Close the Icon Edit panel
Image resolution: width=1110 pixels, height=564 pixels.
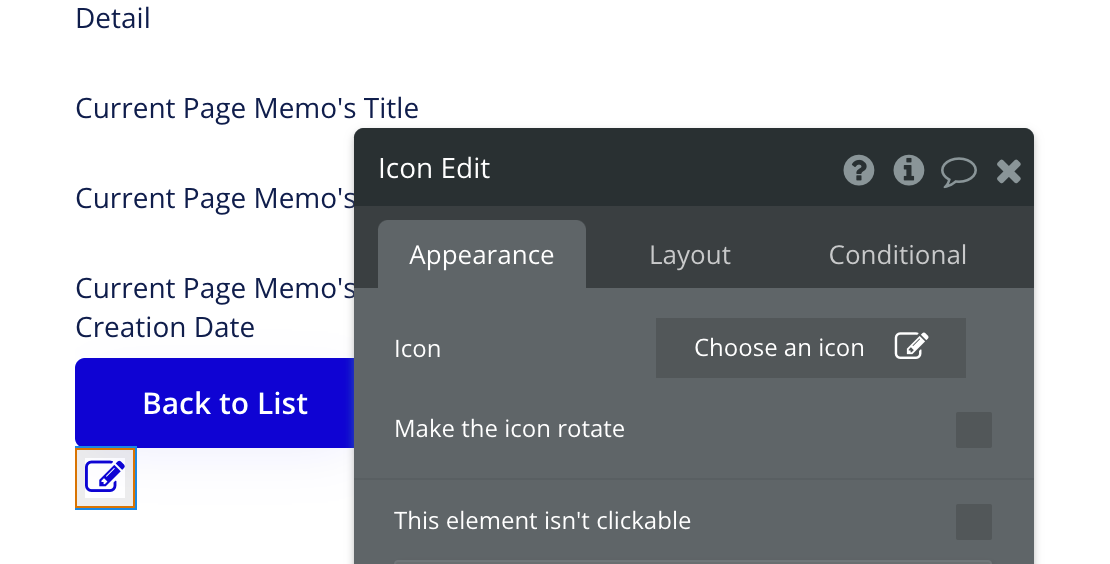click(x=1008, y=171)
